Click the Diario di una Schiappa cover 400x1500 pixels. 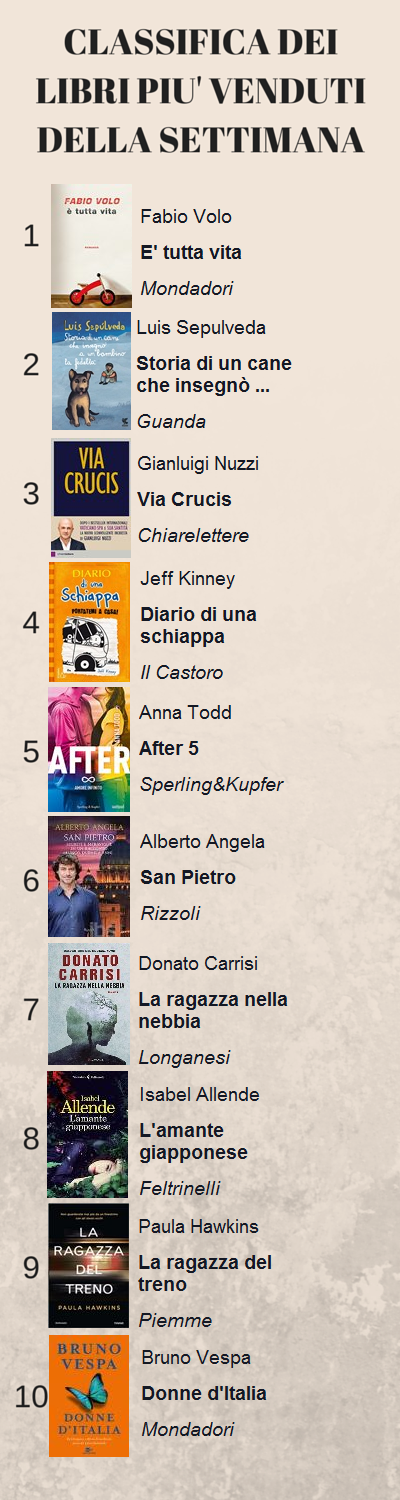click(89, 622)
